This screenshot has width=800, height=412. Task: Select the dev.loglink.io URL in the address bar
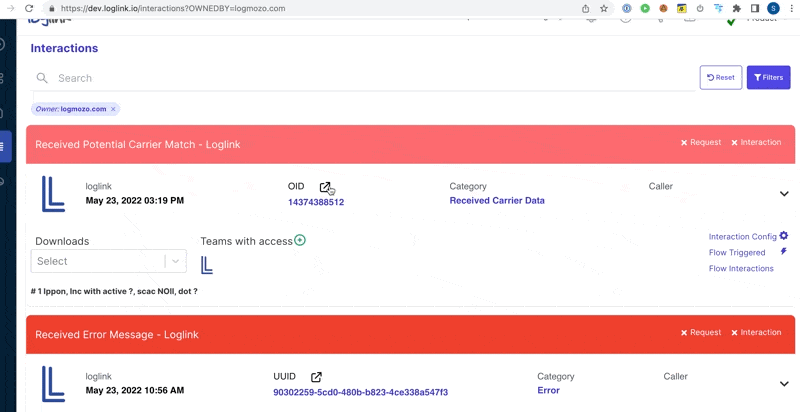[x=173, y=9]
